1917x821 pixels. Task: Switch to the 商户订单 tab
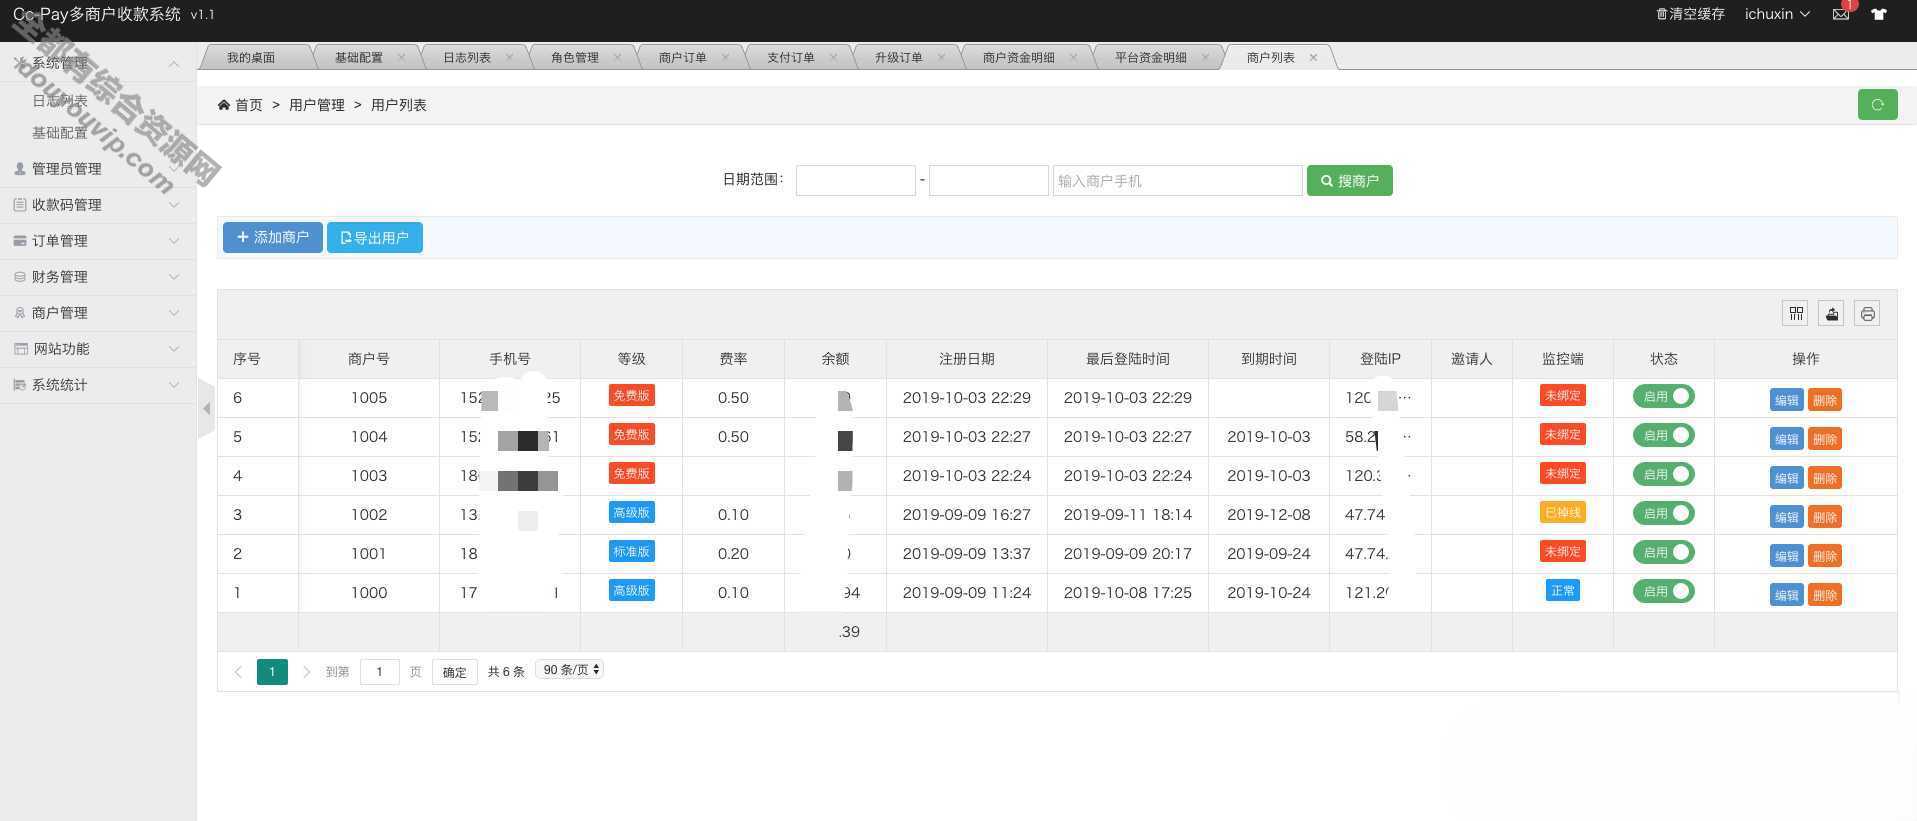[x=683, y=57]
